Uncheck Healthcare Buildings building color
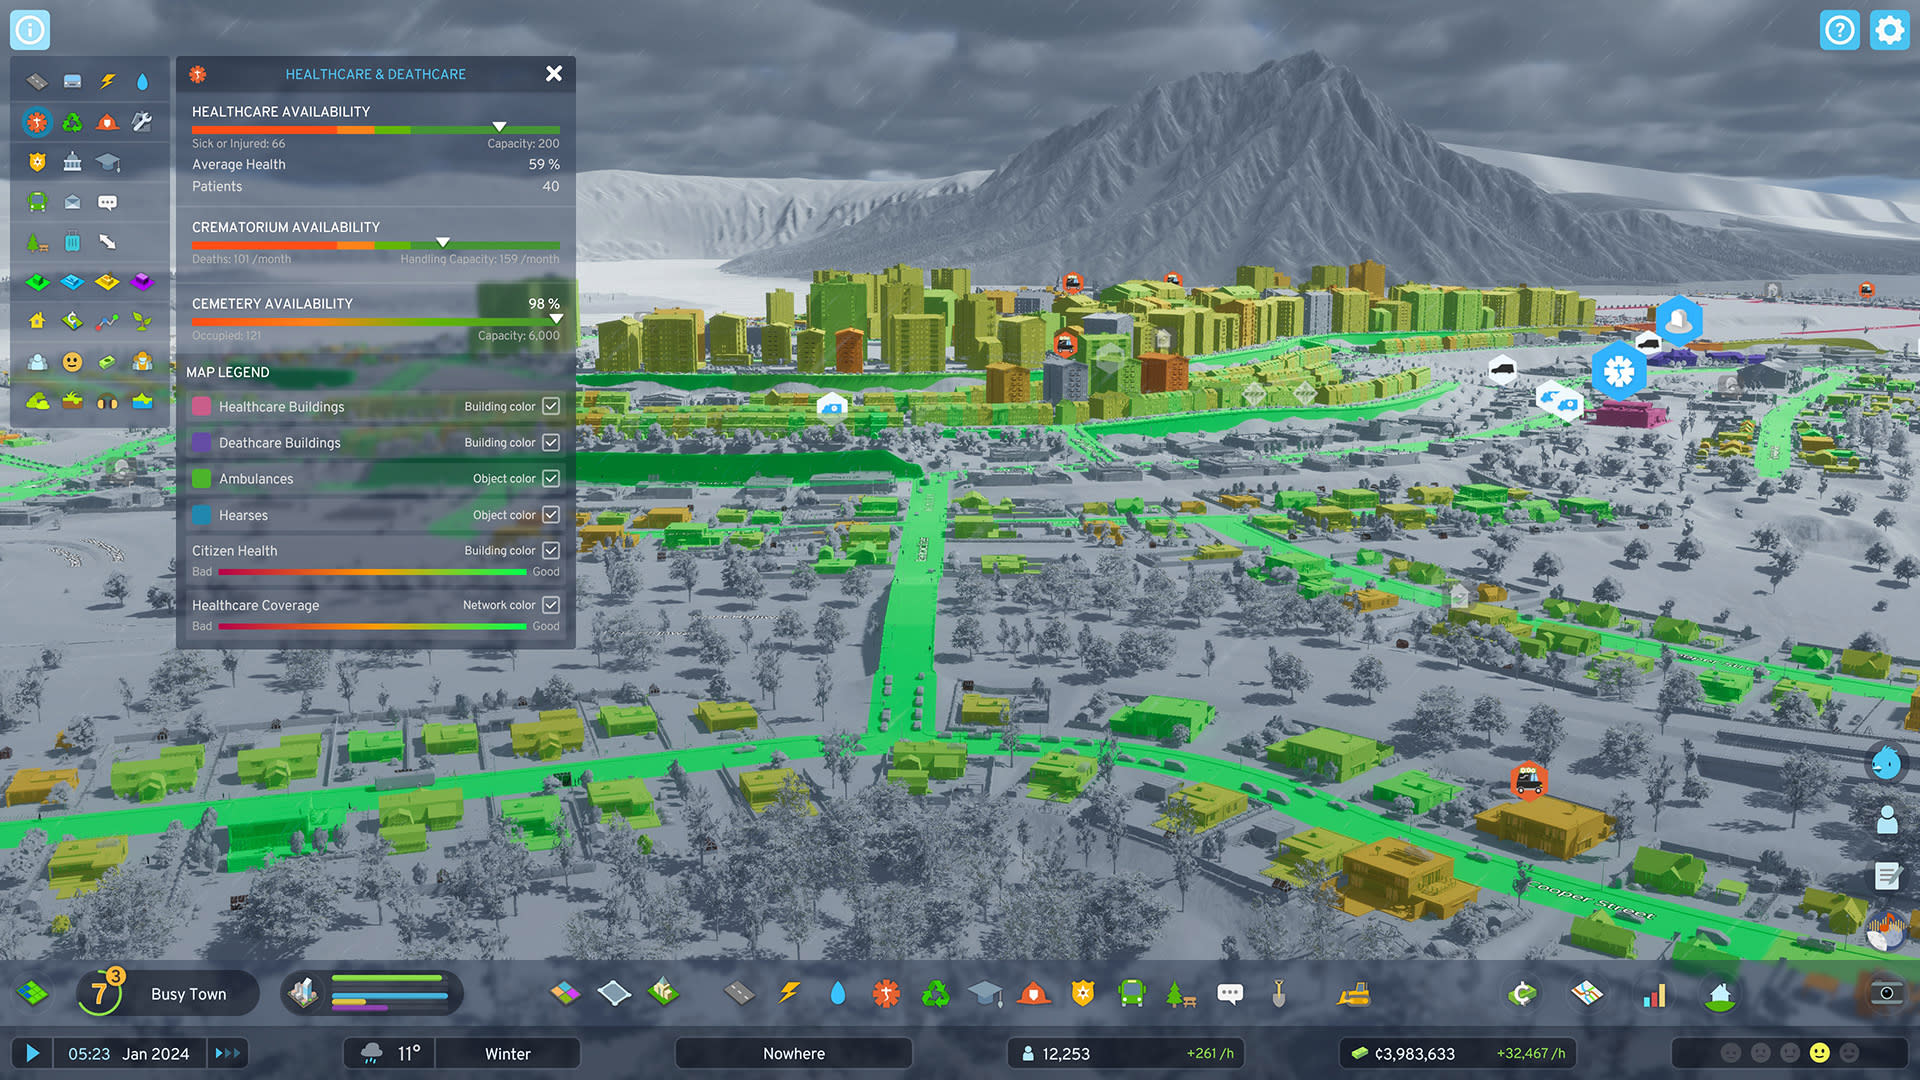Image resolution: width=1920 pixels, height=1080 pixels. click(551, 406)
